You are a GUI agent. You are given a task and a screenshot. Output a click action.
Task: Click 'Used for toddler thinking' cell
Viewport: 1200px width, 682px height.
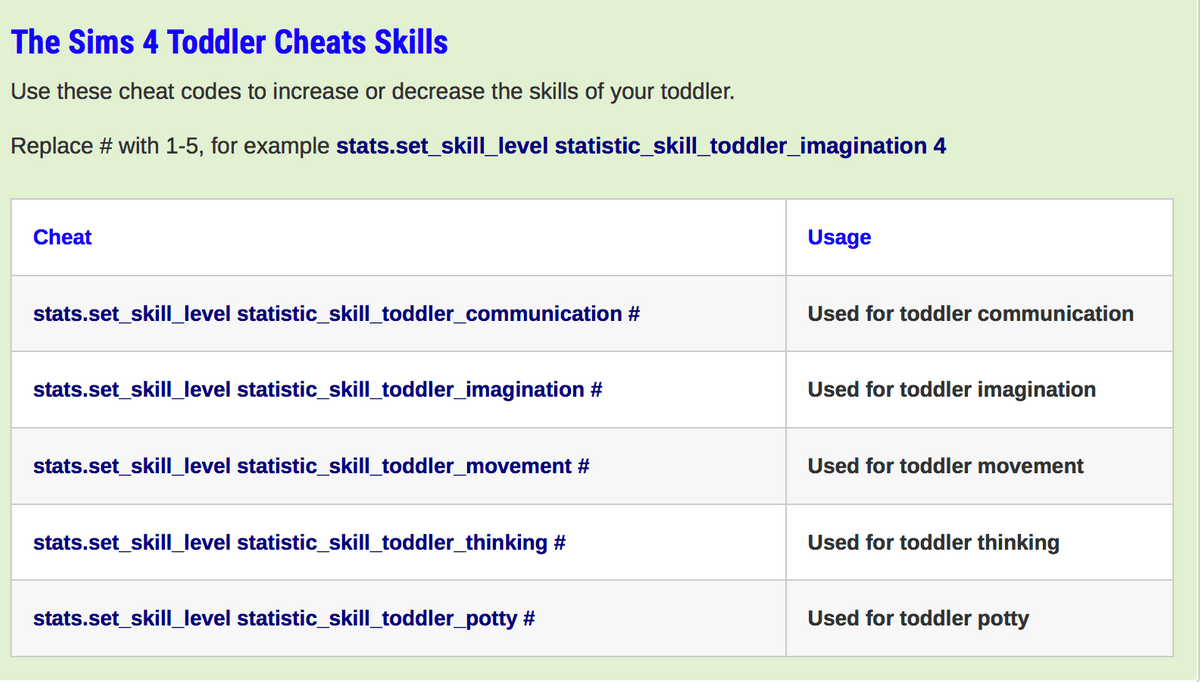pos(933,542)
